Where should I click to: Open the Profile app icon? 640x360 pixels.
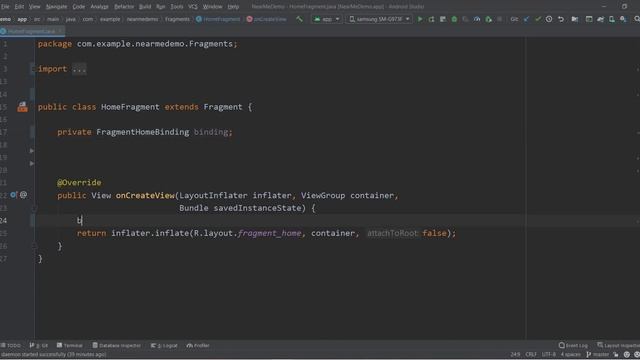[477, 19]
